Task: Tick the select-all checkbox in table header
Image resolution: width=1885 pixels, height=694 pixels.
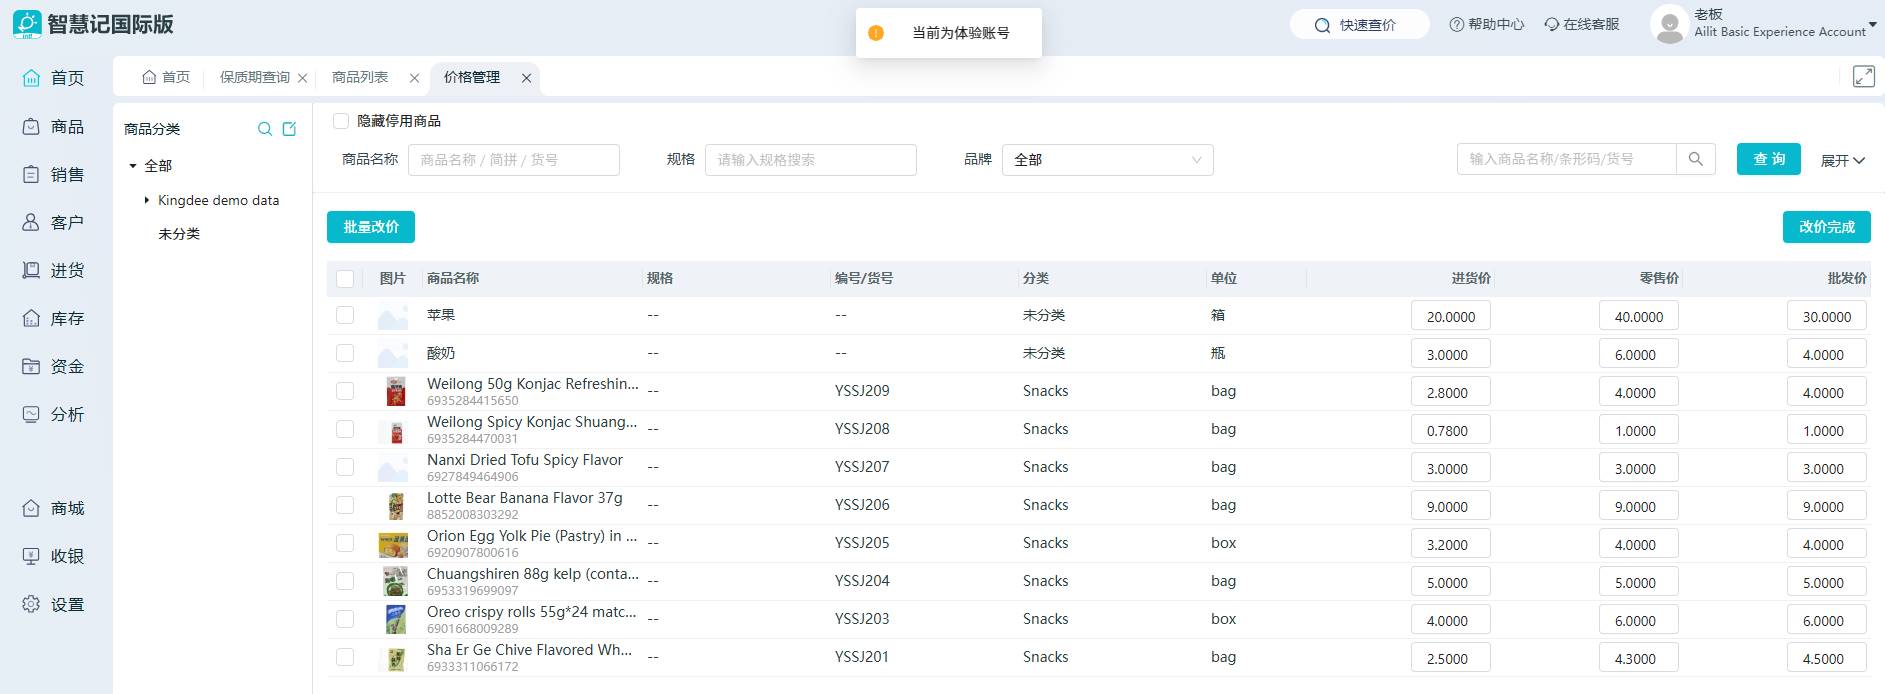Action: tap(345, 279)
